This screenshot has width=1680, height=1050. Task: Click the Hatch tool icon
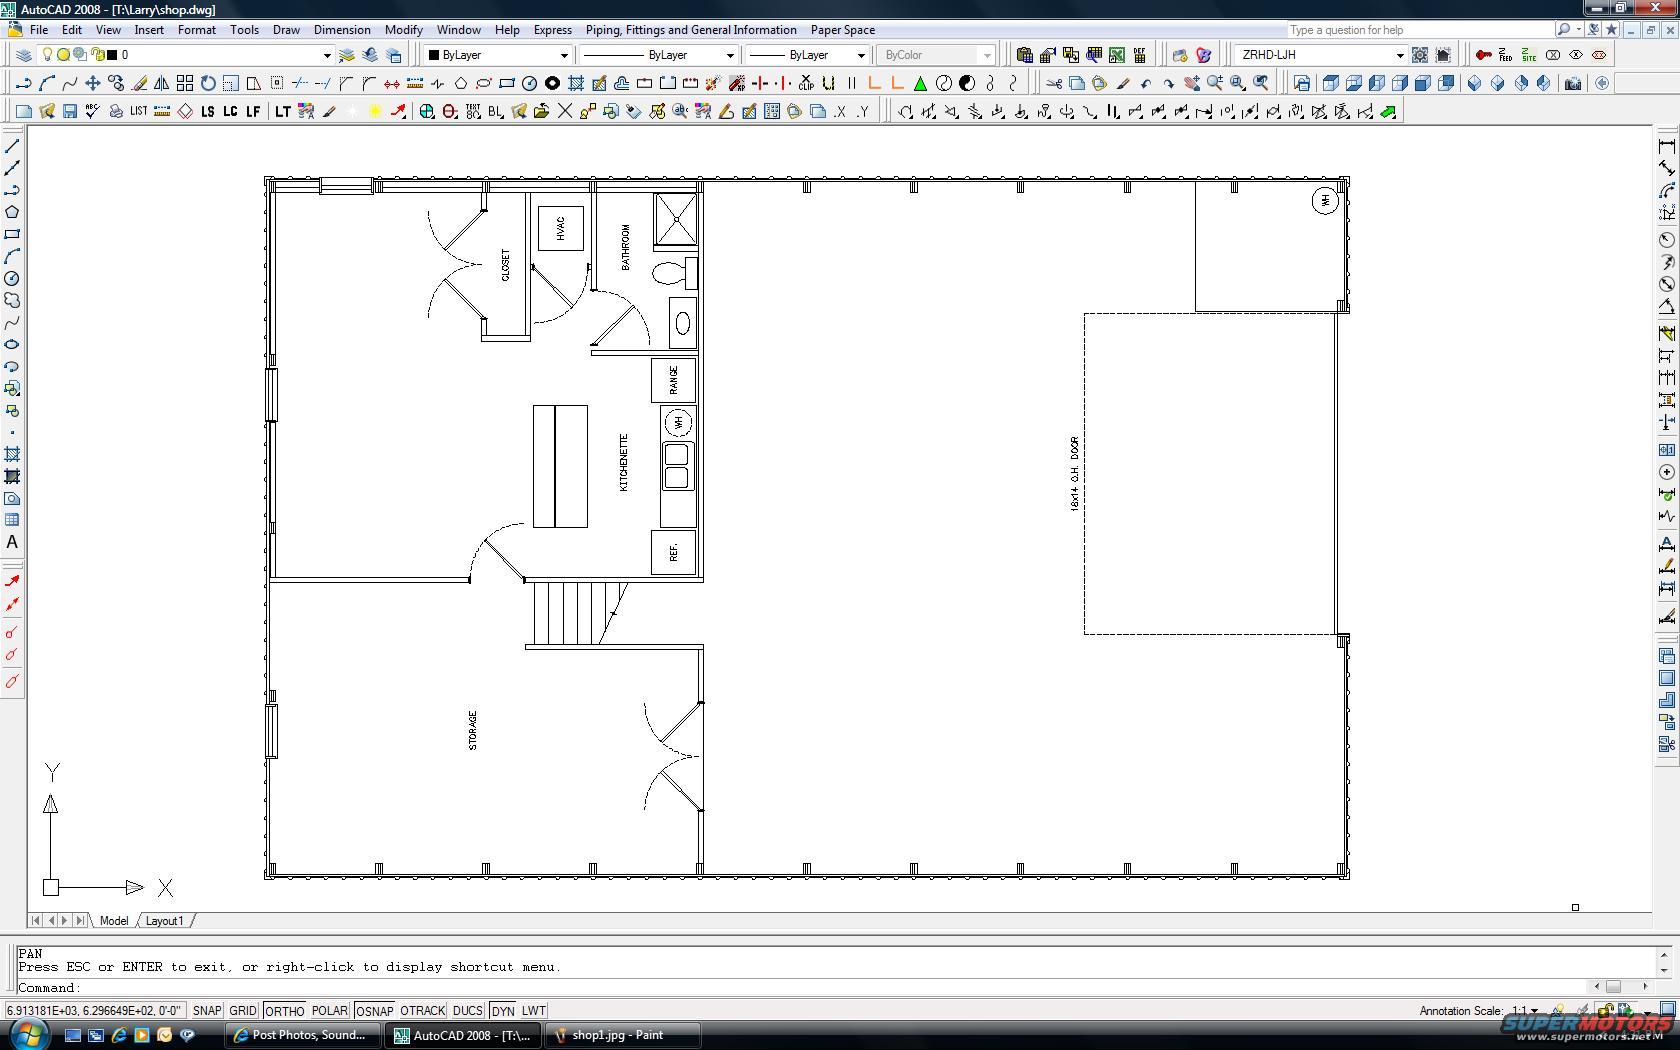coord(13,454)
